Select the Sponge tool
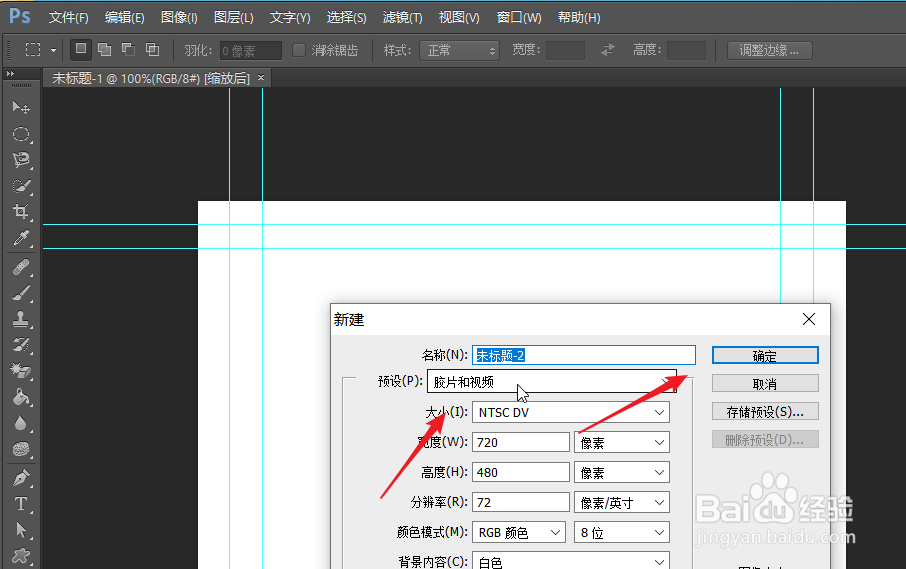Viewport: 906px width, 569px height. (21, 449)
